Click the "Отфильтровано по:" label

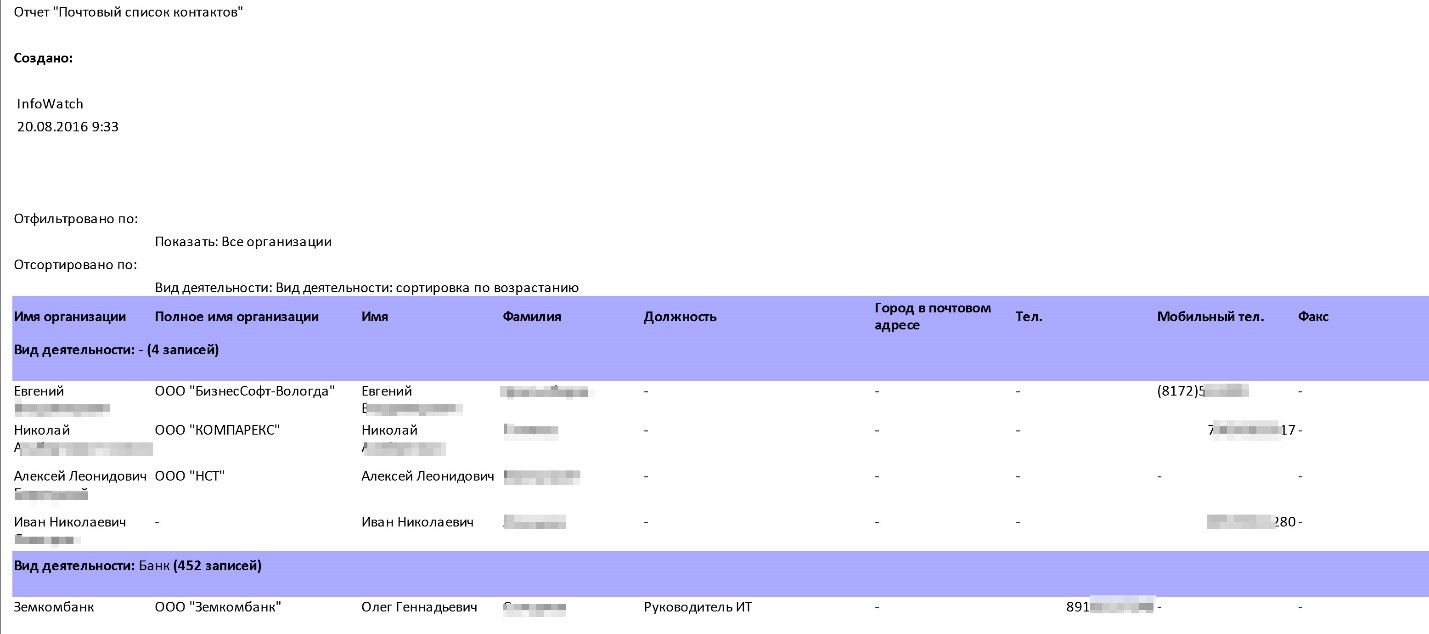pos(76,219)
